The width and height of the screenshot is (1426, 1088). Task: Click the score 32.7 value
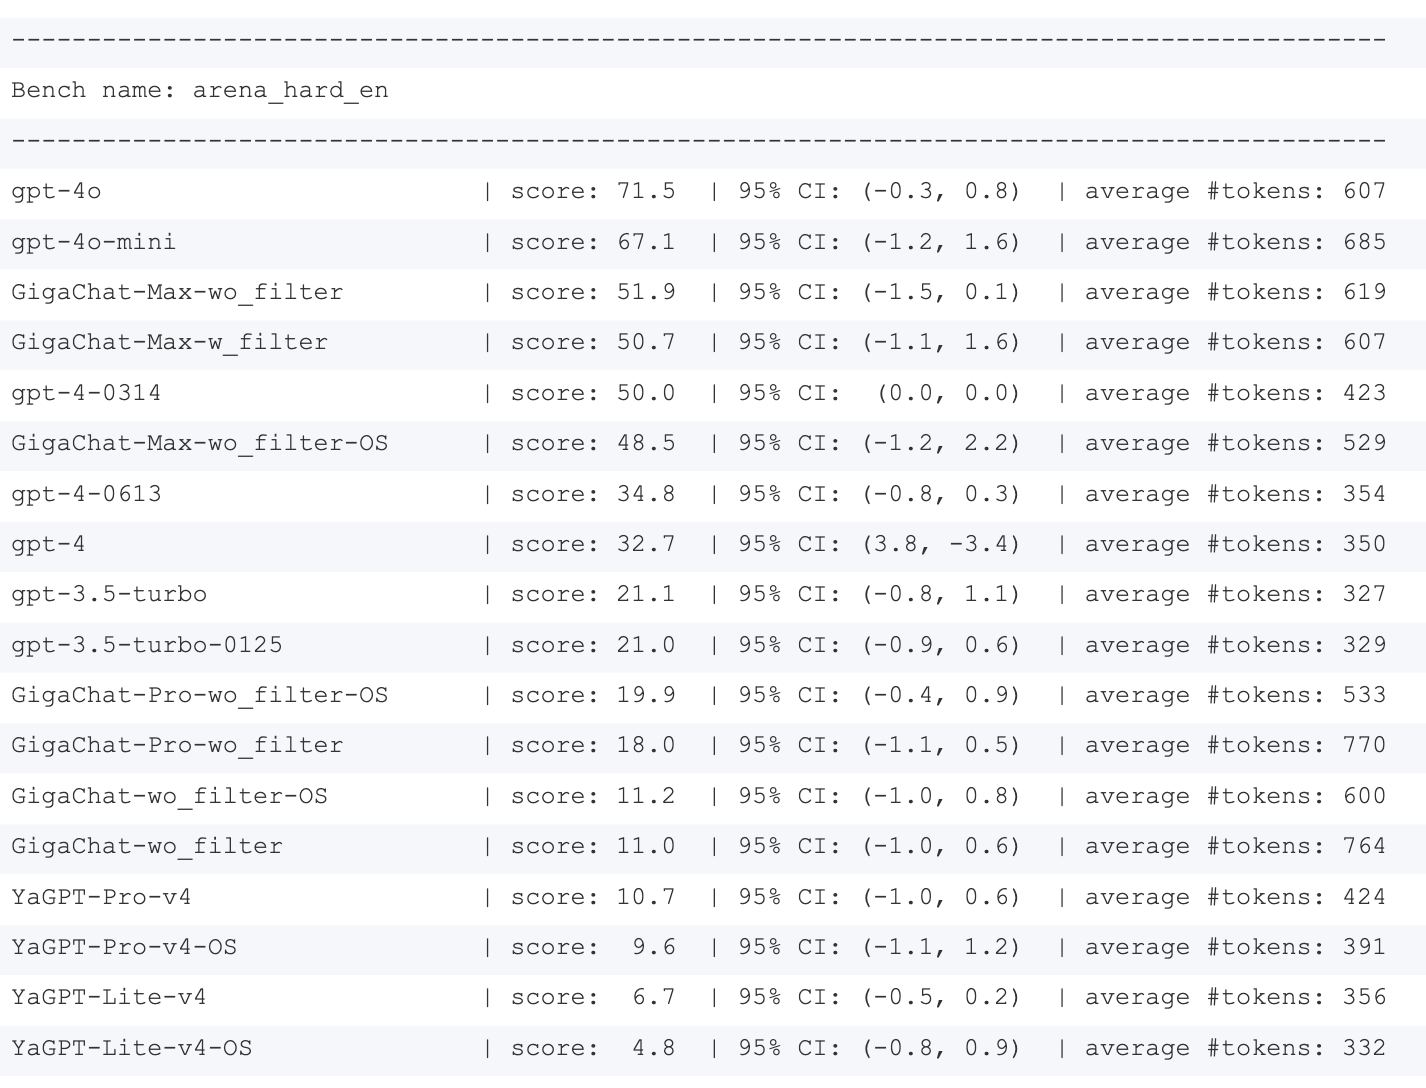tap(646, 544)
